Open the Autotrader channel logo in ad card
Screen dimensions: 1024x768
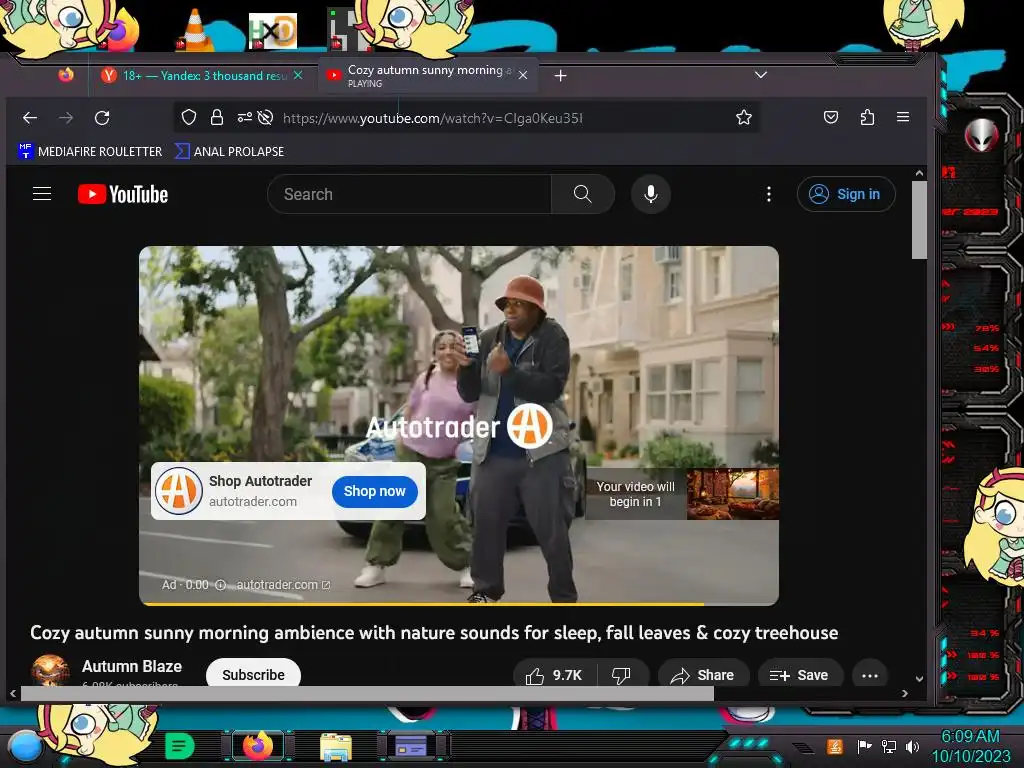(x=178, y=491)
